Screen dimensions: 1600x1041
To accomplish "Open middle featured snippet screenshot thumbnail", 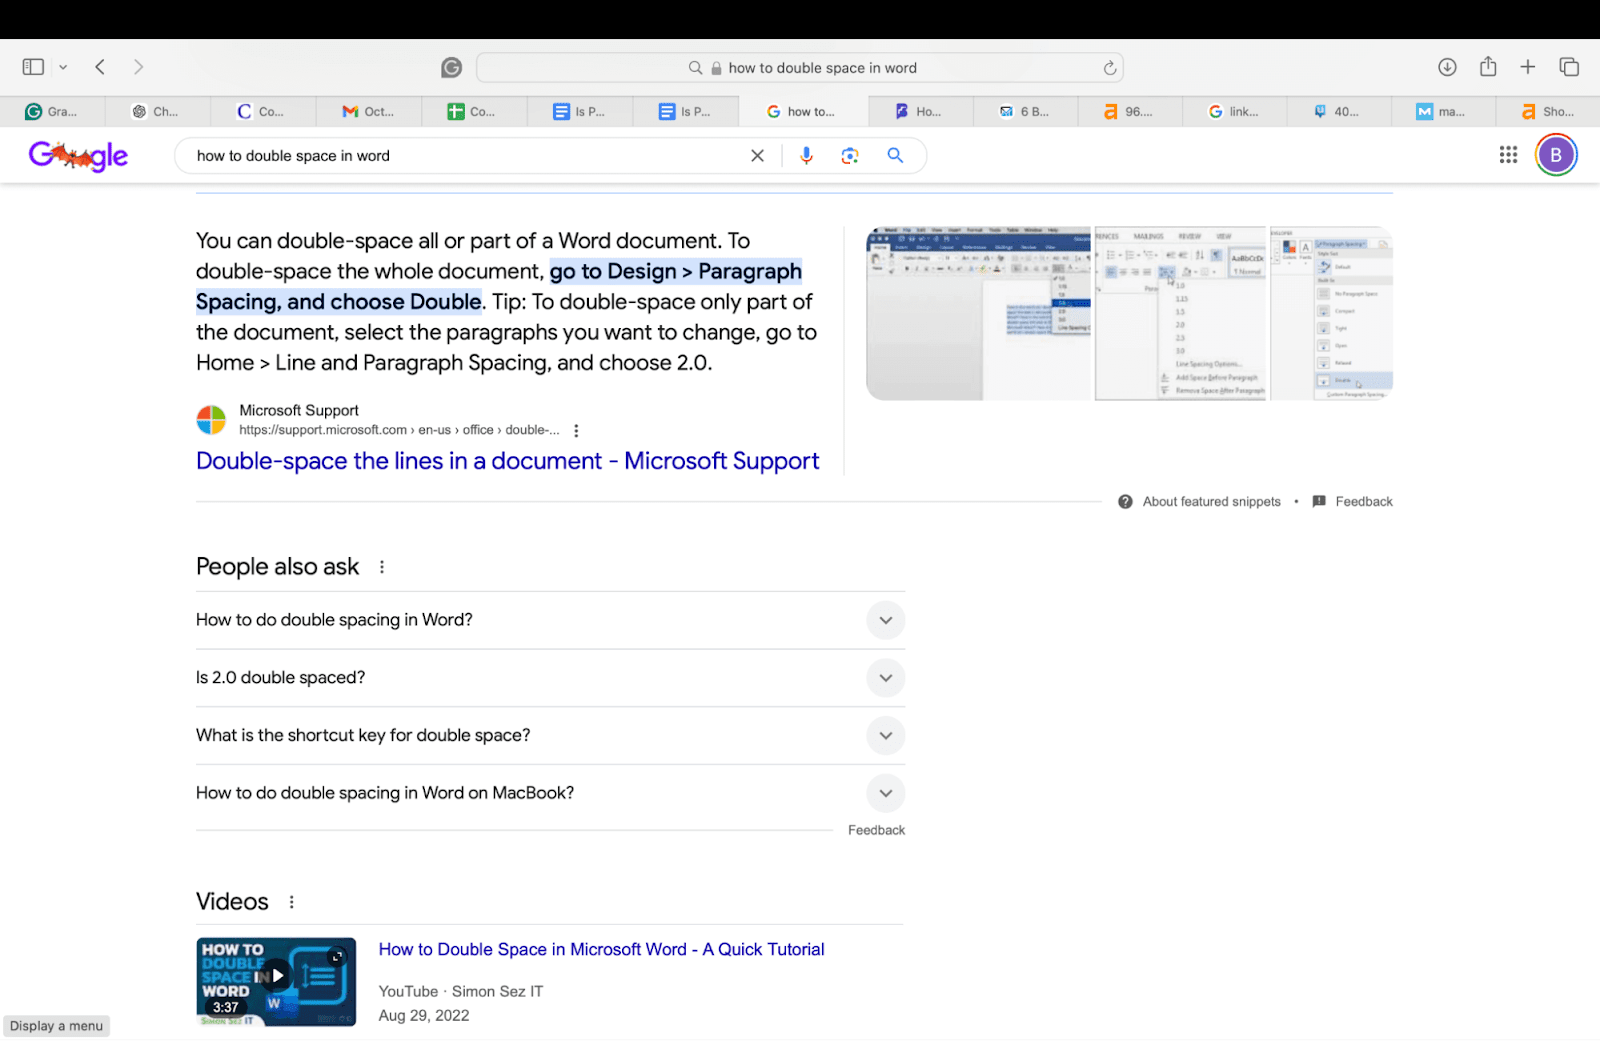I will [1180, 313].
